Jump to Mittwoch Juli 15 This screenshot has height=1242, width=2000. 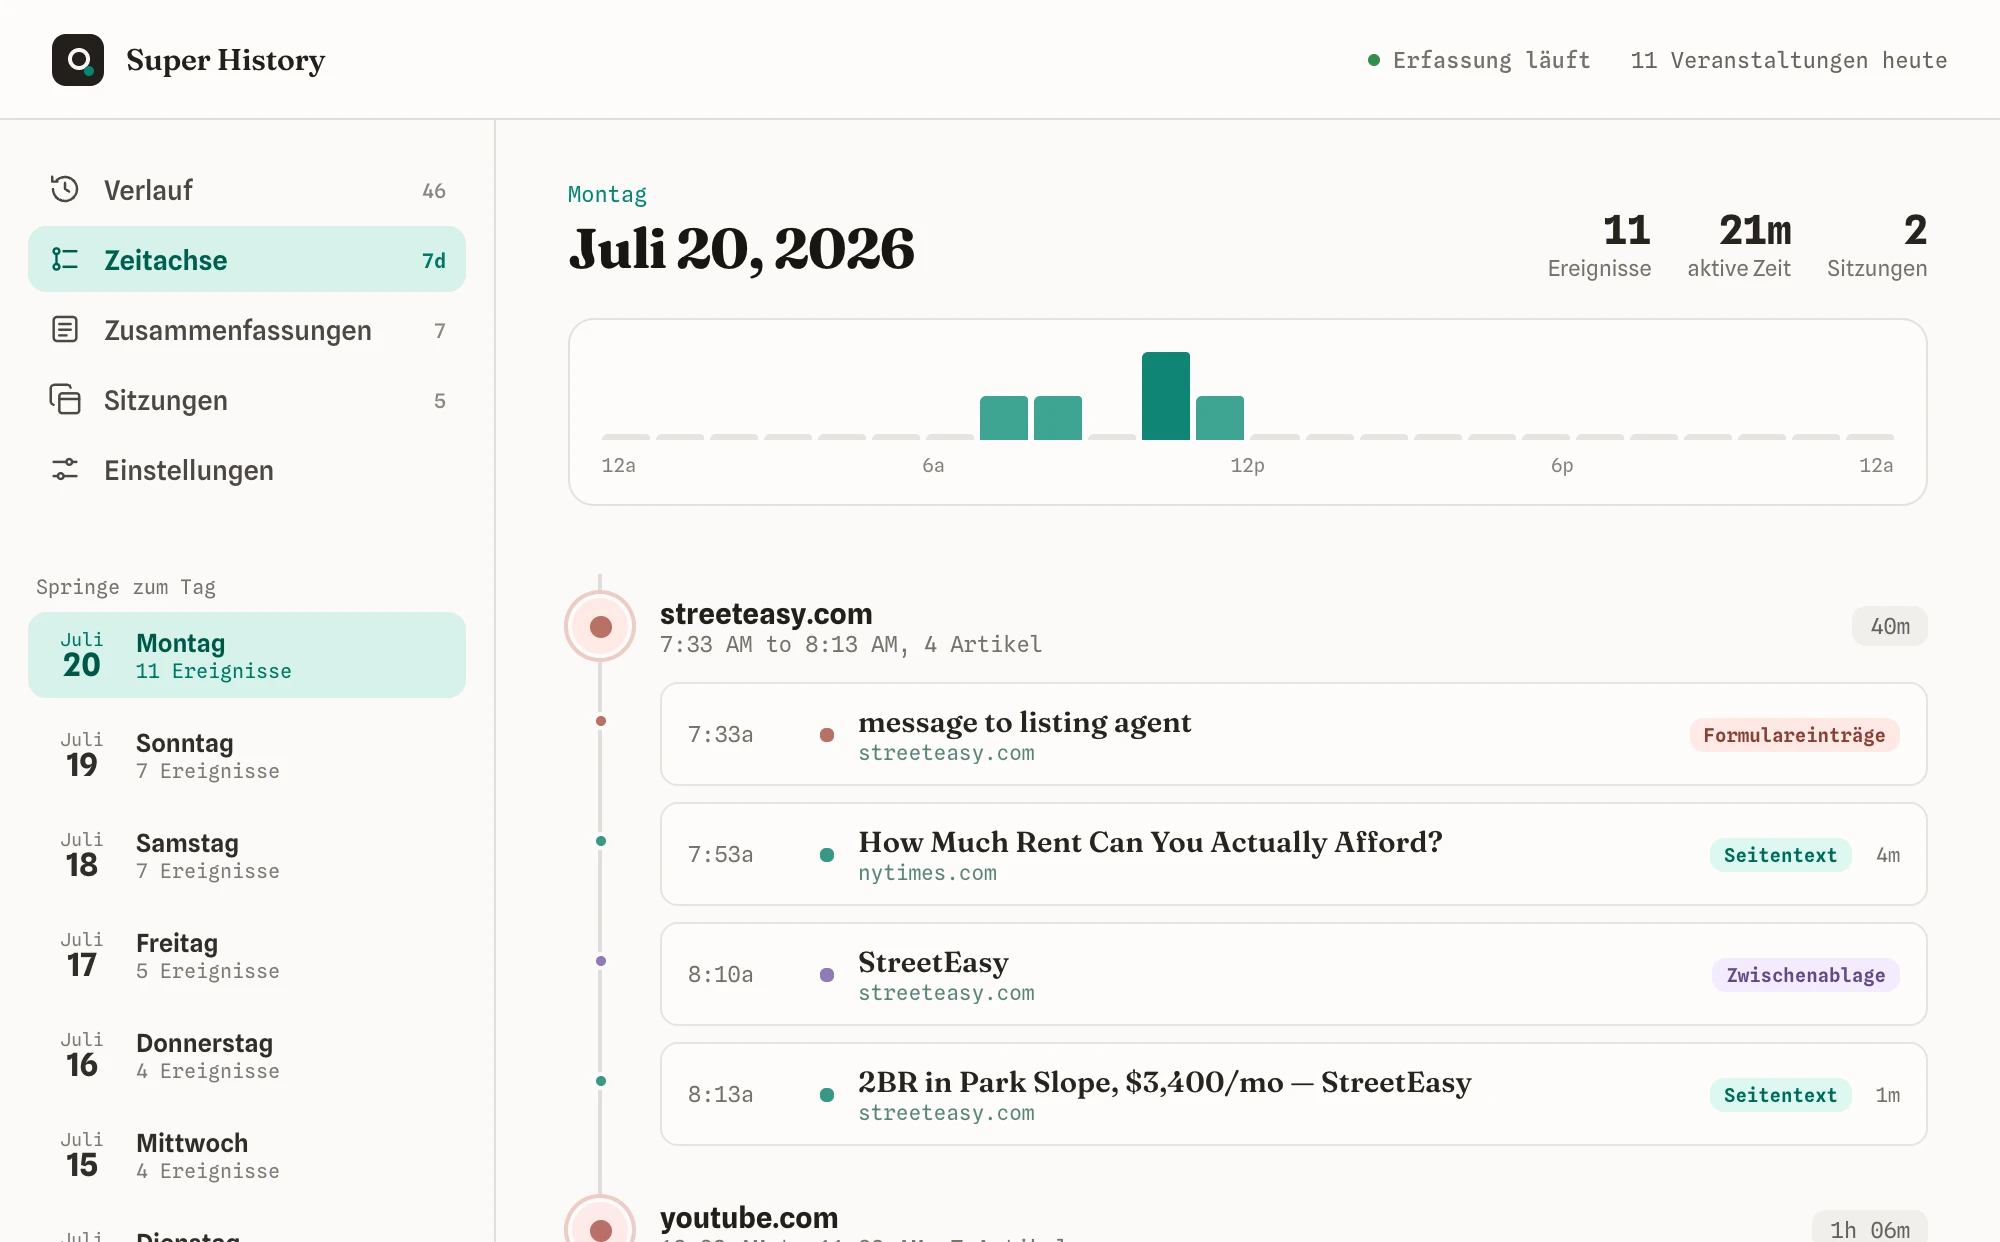point(247,1155)
